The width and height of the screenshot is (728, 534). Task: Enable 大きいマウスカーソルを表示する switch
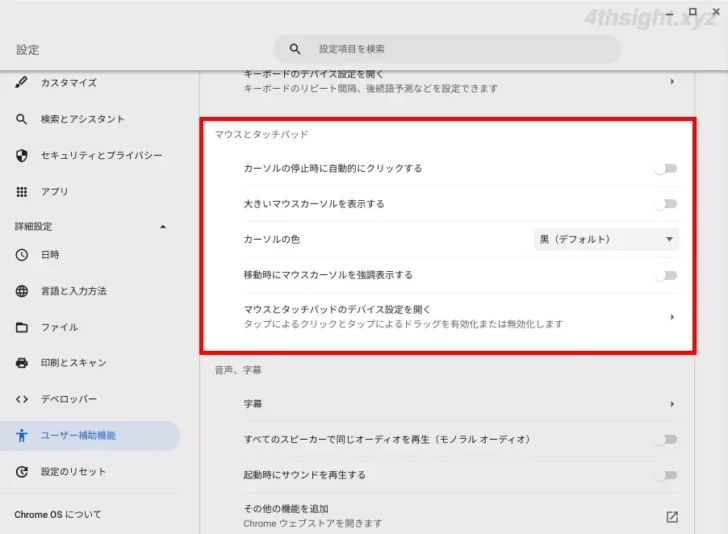pyautogui.click(x=666, y=204)
